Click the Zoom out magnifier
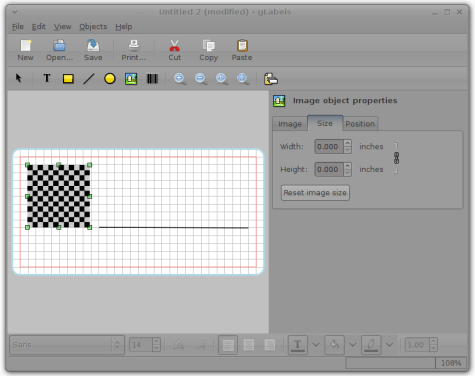The width and height of the screenshot is (475, 376). [201, 79]
